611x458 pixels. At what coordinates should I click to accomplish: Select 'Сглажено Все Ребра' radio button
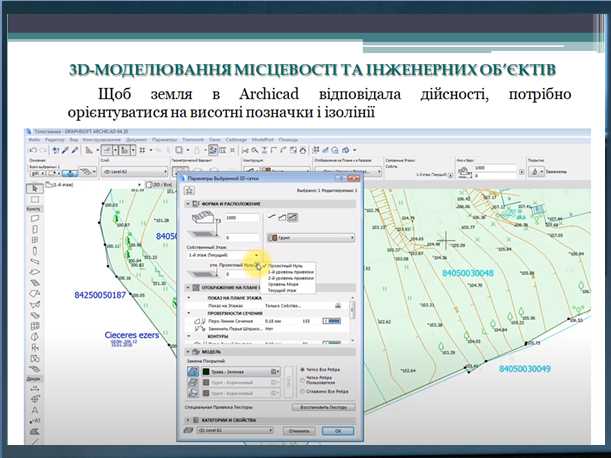[x=302, y=391]
